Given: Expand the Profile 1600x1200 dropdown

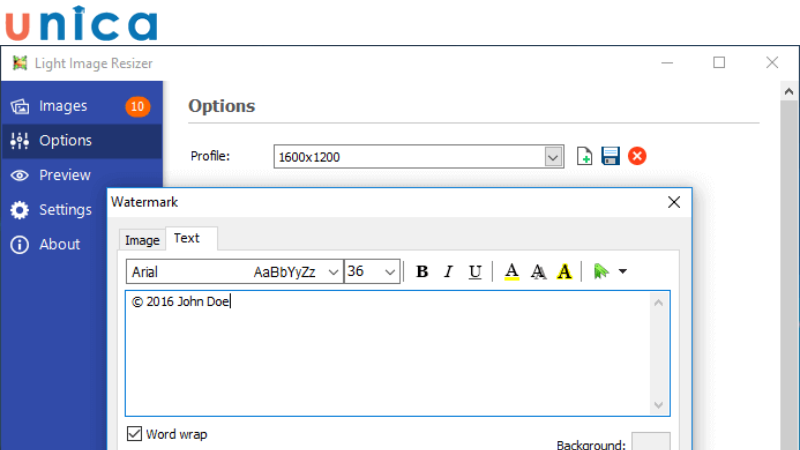Looking at the screenshot, I should (553, 157).
